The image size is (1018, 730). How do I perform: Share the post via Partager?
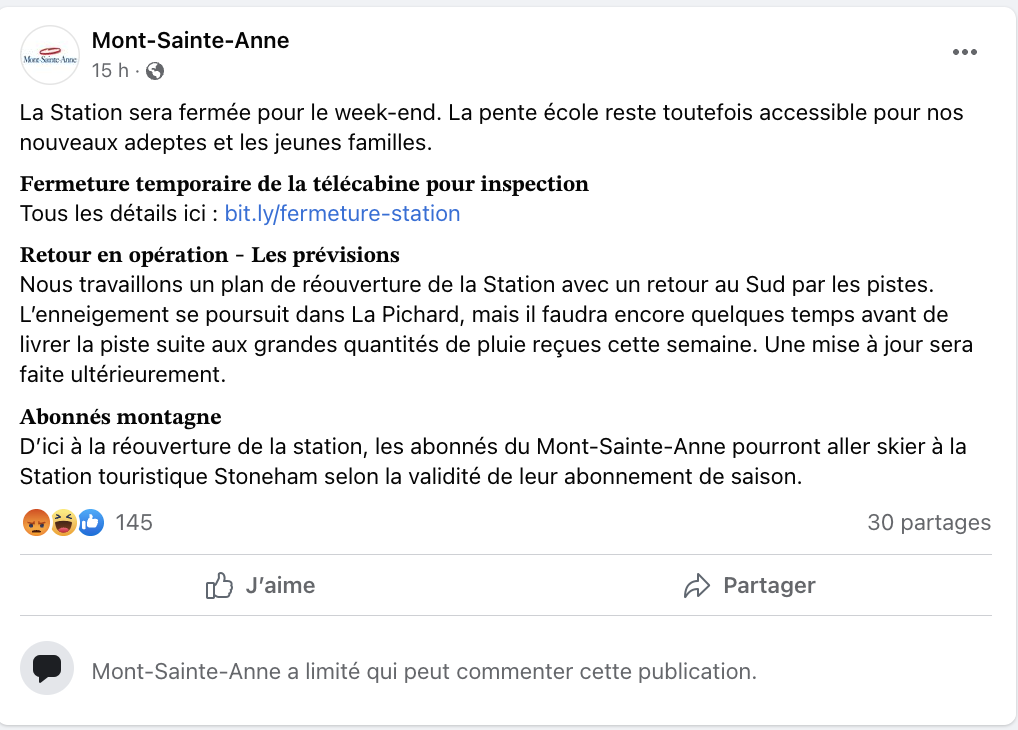coord(749,585)
